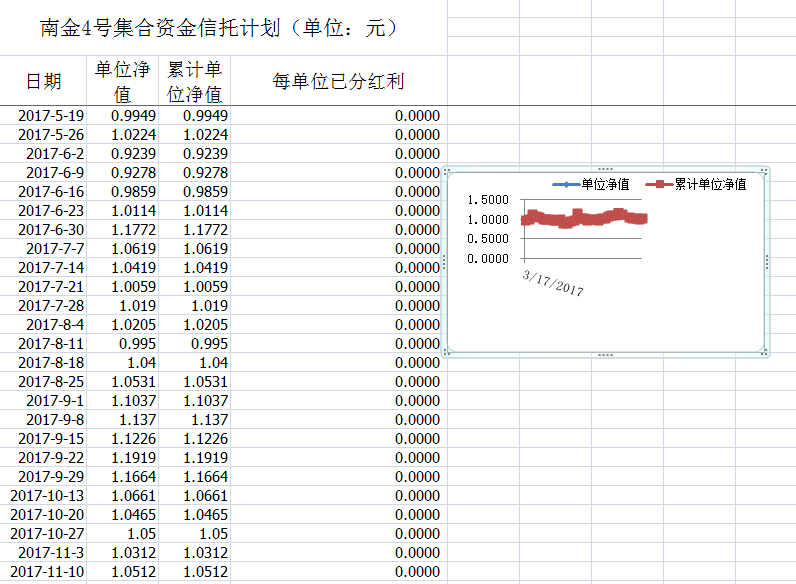The height and width of the screenshot is (584, 796).
Task: Select the title cell 南金4号集合资金信托计划
Action: [x=220, y=28]
